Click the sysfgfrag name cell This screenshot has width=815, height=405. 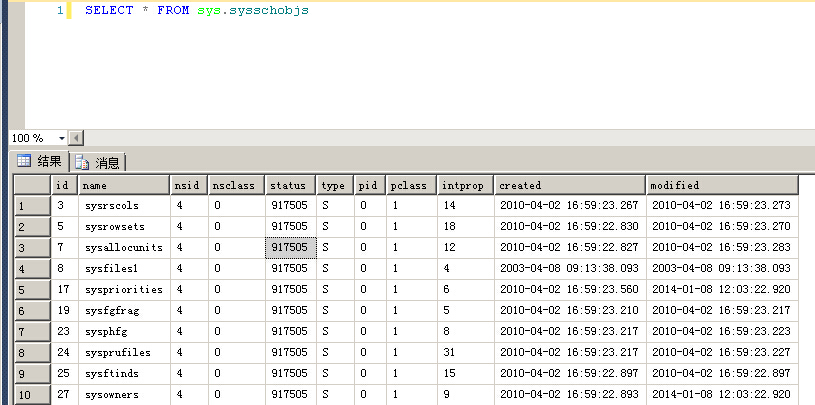coord(124,310)
